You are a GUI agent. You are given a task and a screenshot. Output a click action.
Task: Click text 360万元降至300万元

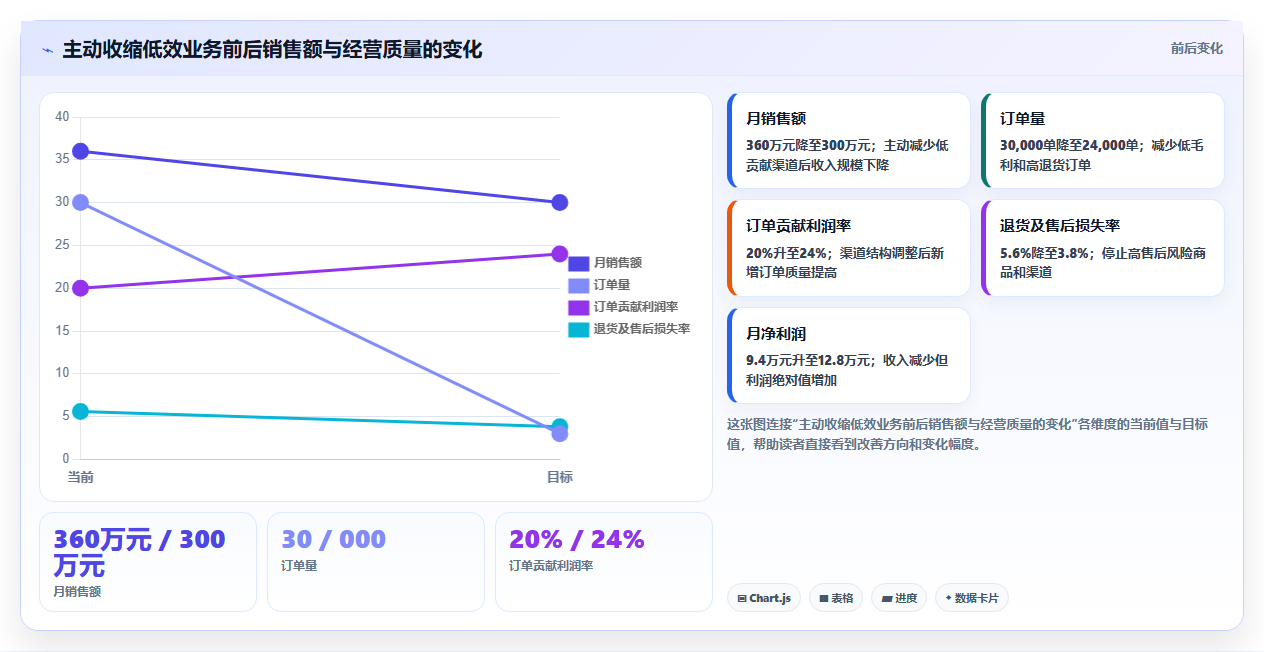[x=811, y=145]
